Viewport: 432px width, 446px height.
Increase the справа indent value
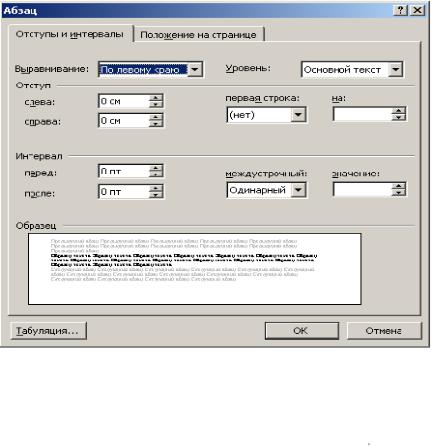tap(156, 117)
